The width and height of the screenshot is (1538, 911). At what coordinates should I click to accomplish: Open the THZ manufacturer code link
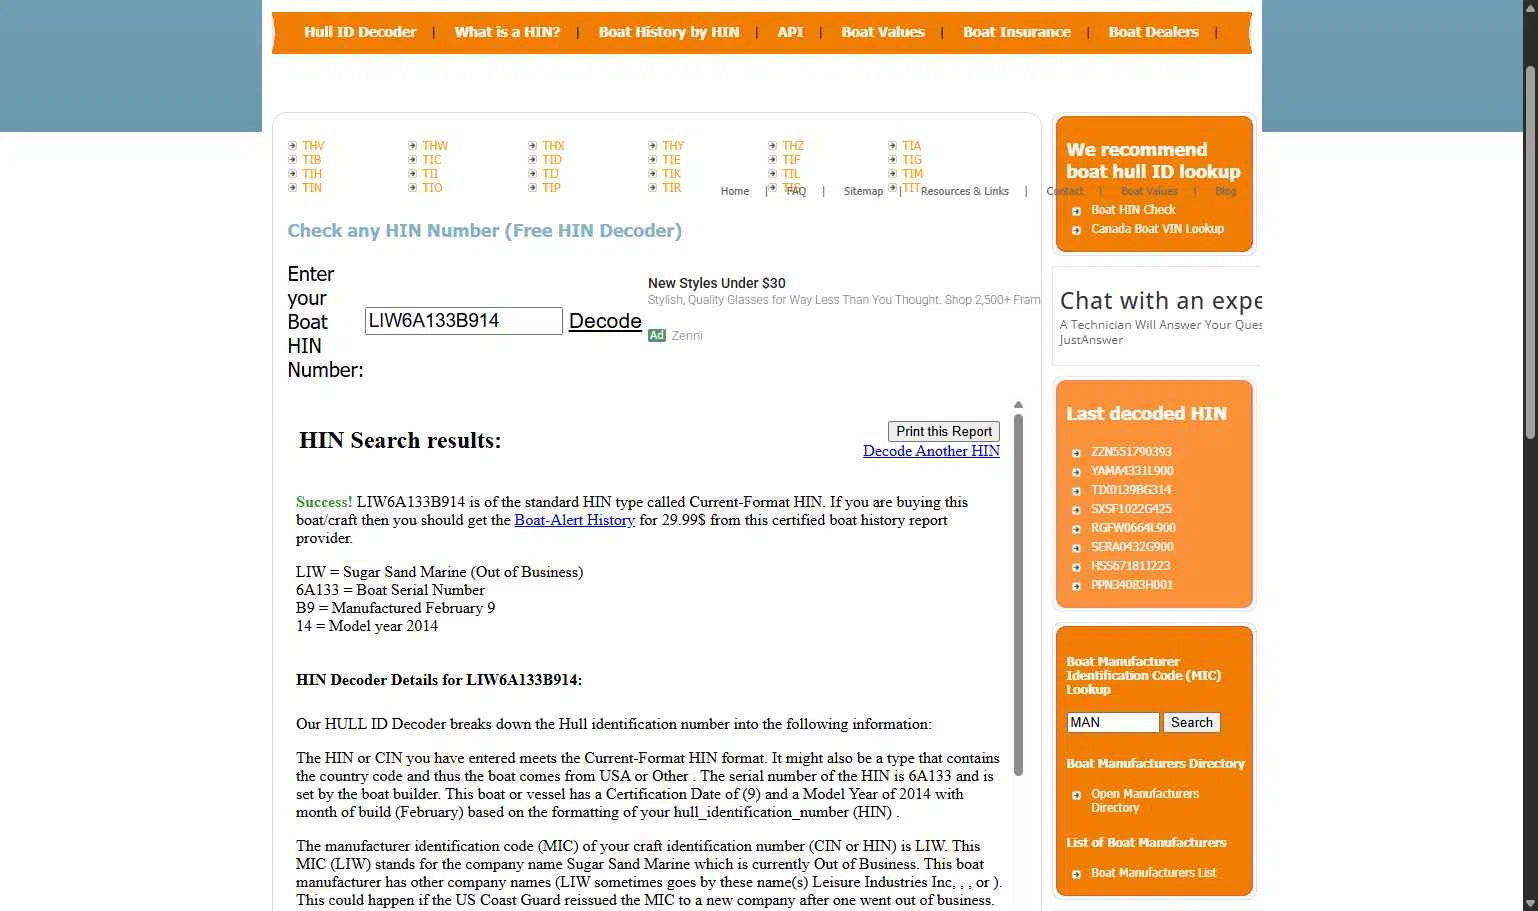793,146
